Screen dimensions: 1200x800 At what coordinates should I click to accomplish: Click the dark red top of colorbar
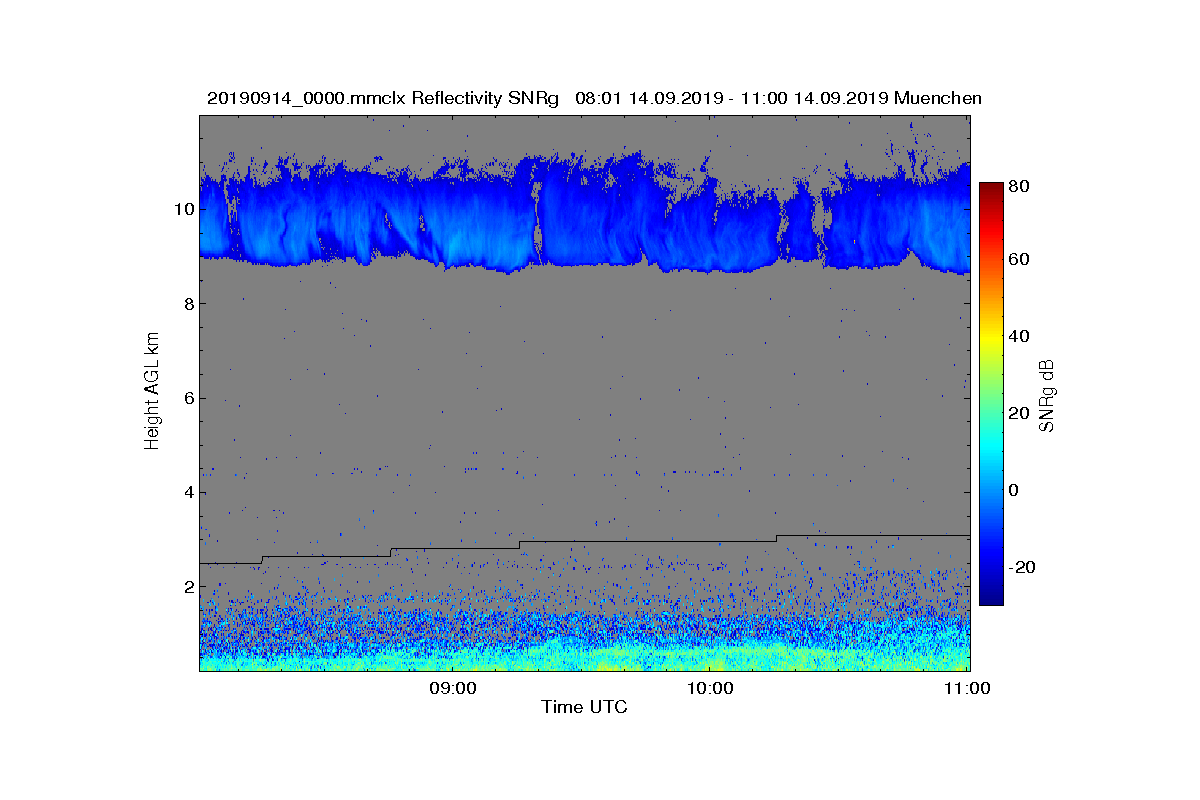[x=991, y=188]
